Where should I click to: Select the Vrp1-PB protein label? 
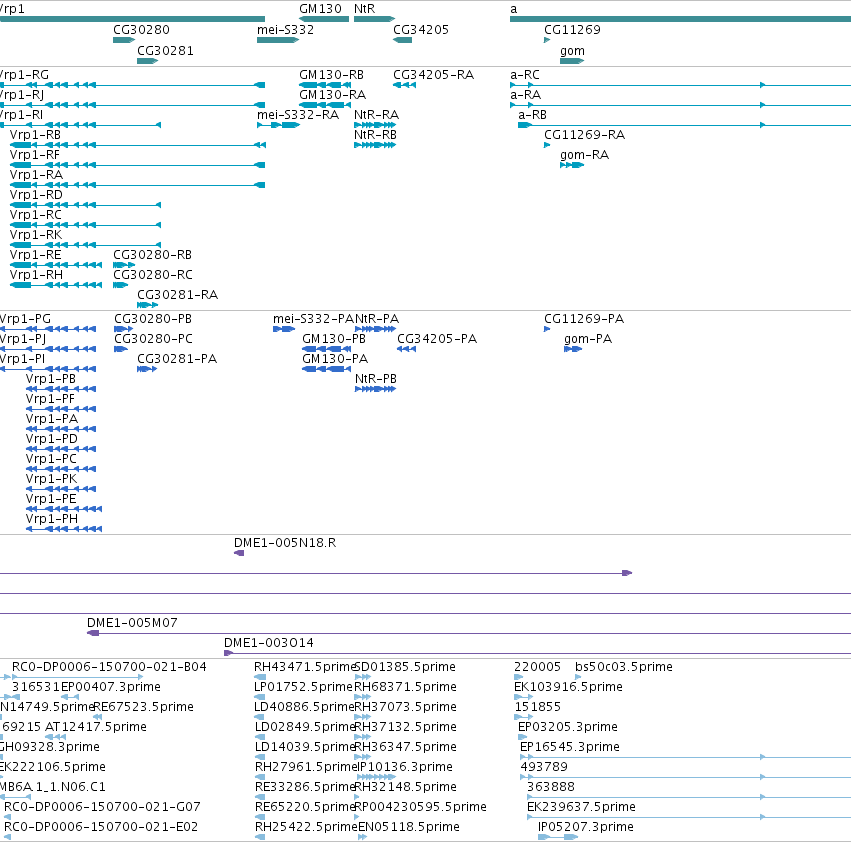coord(50,379)
